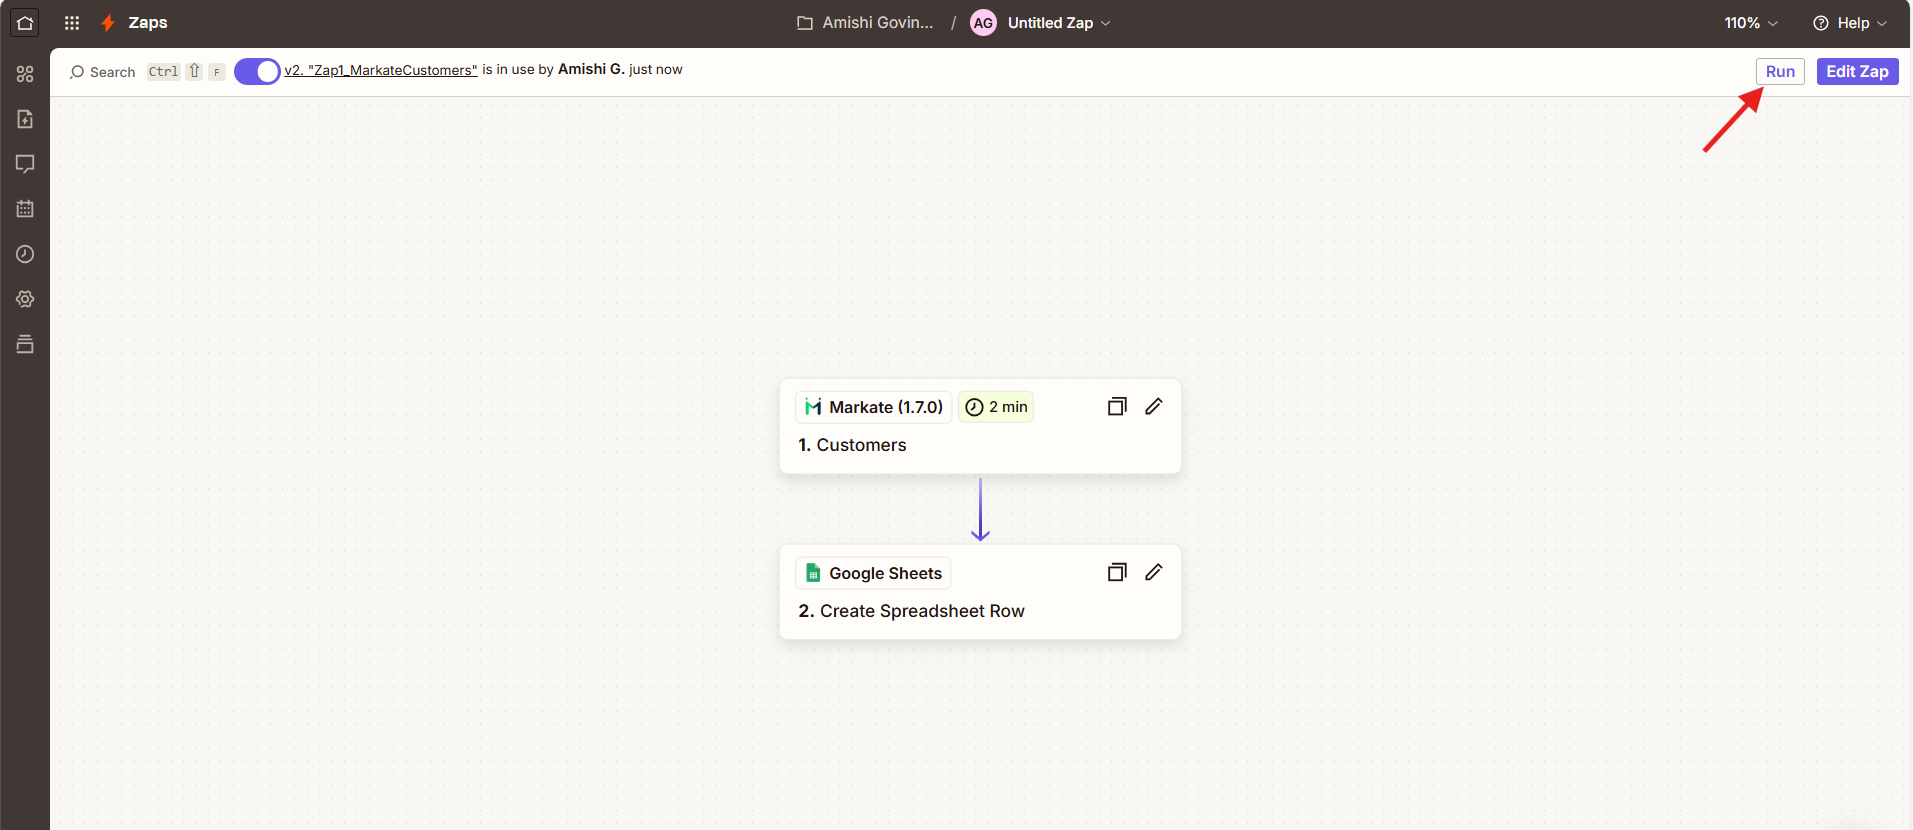
Task: Click the Run button
Action: click(1780, 71)
